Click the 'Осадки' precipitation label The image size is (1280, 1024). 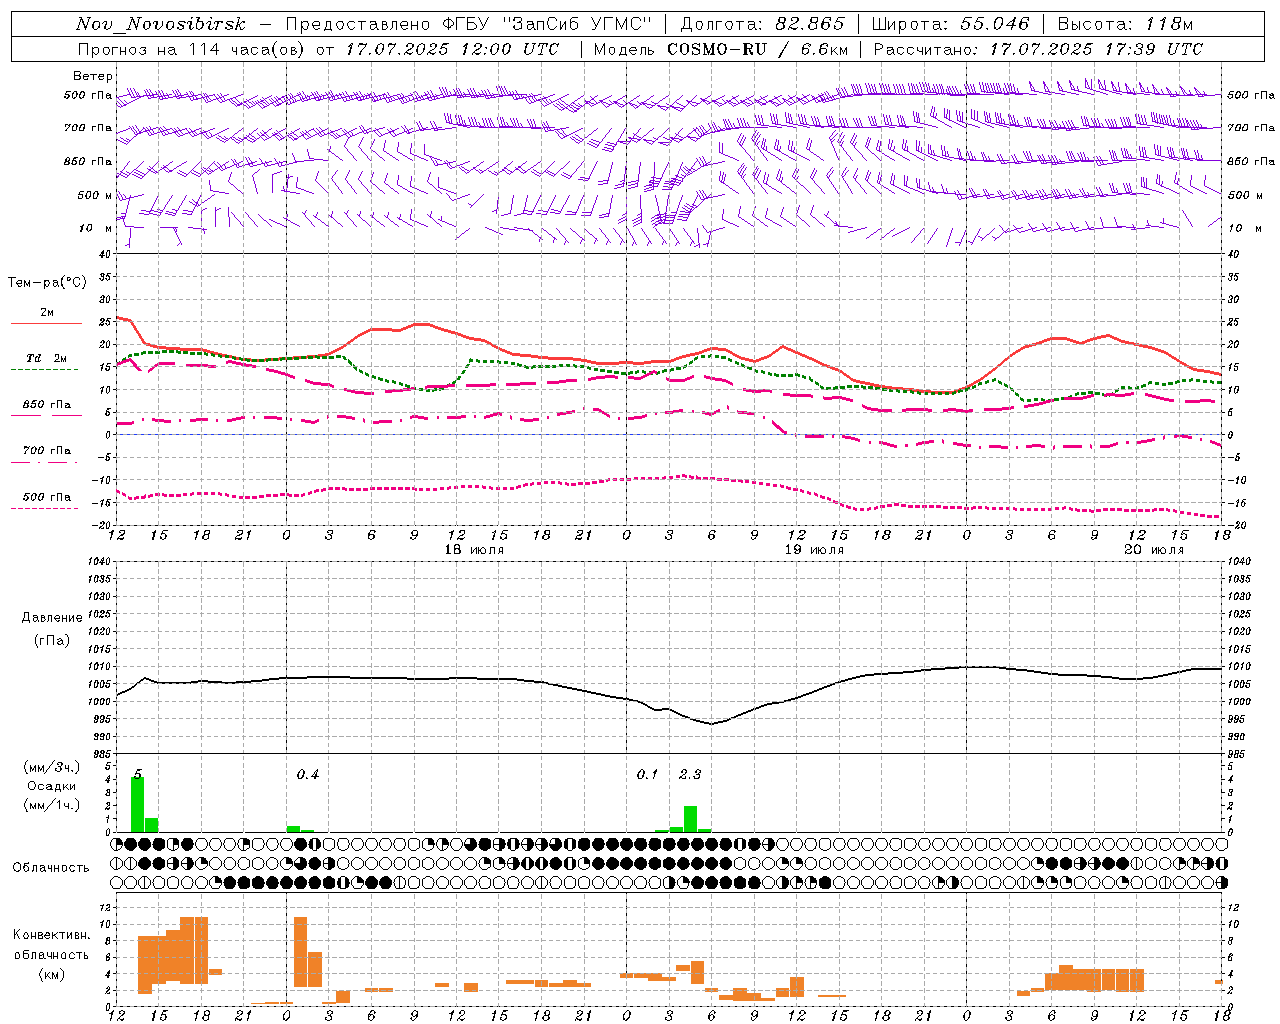pyautogui.click(x=52, y=786)
